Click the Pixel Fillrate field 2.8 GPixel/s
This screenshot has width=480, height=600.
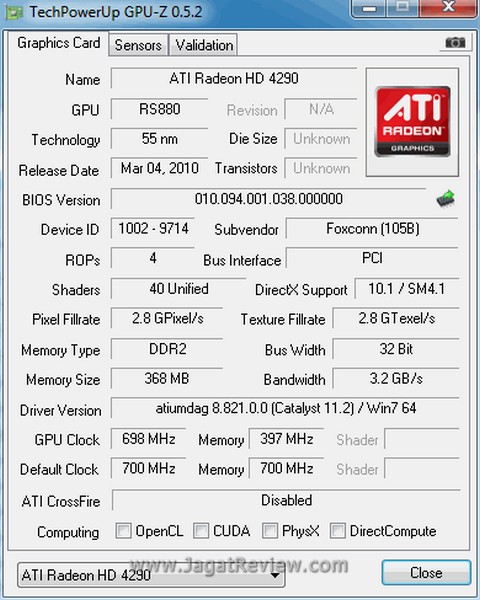click(167, 318)
